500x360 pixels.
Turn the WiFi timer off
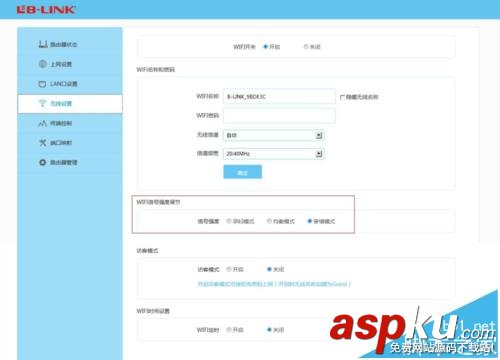tap(269, 330)
